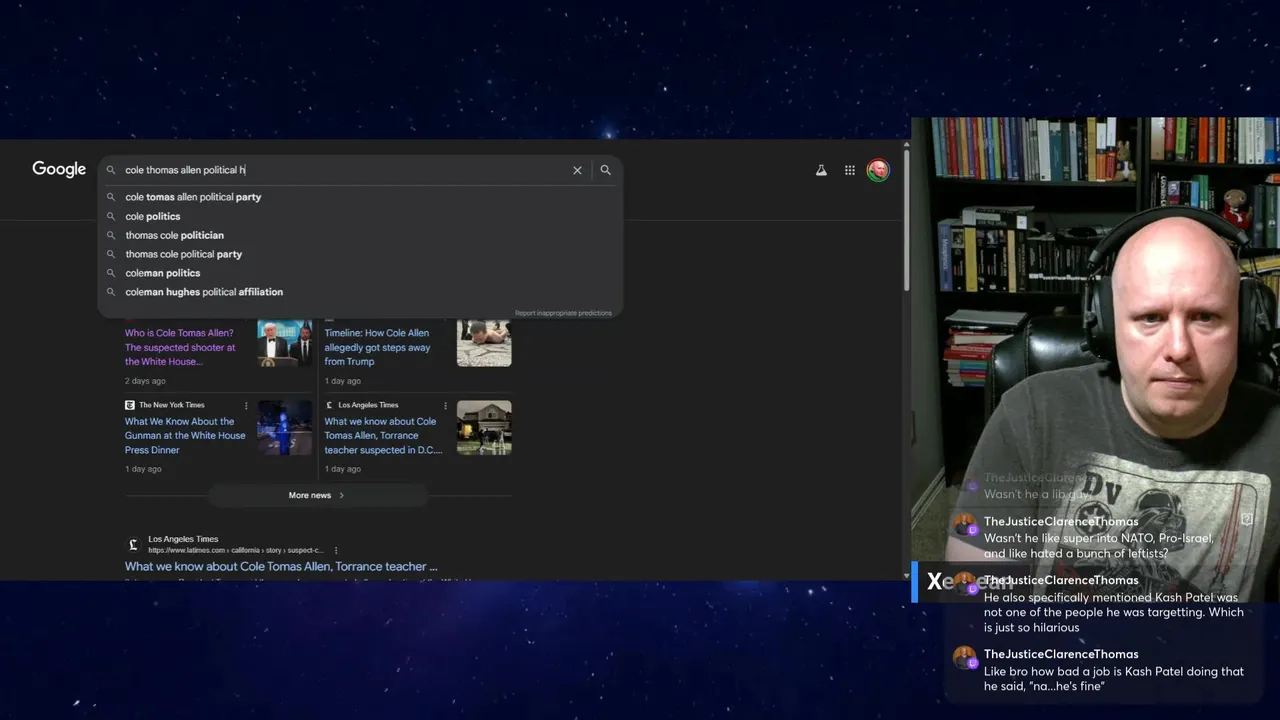Clear the search box with the X icon

tap(577, 170)
